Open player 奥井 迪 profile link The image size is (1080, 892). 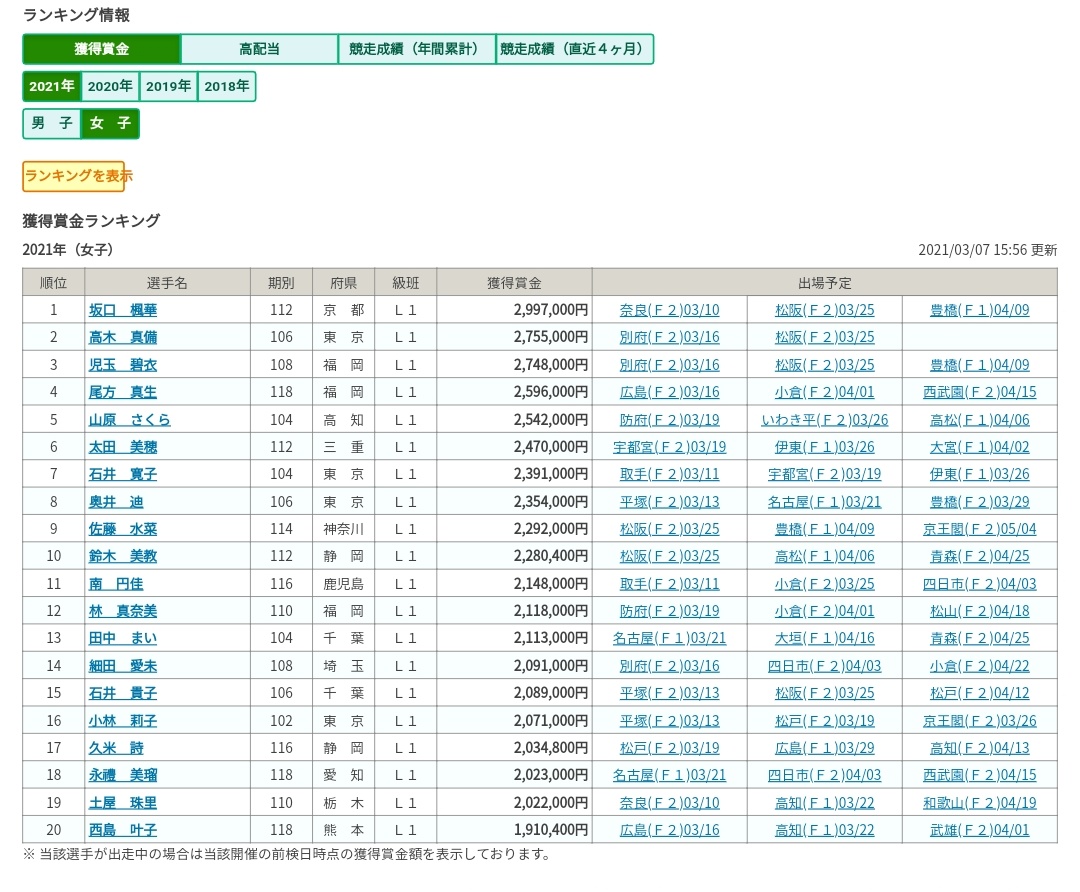click(116, 501)
